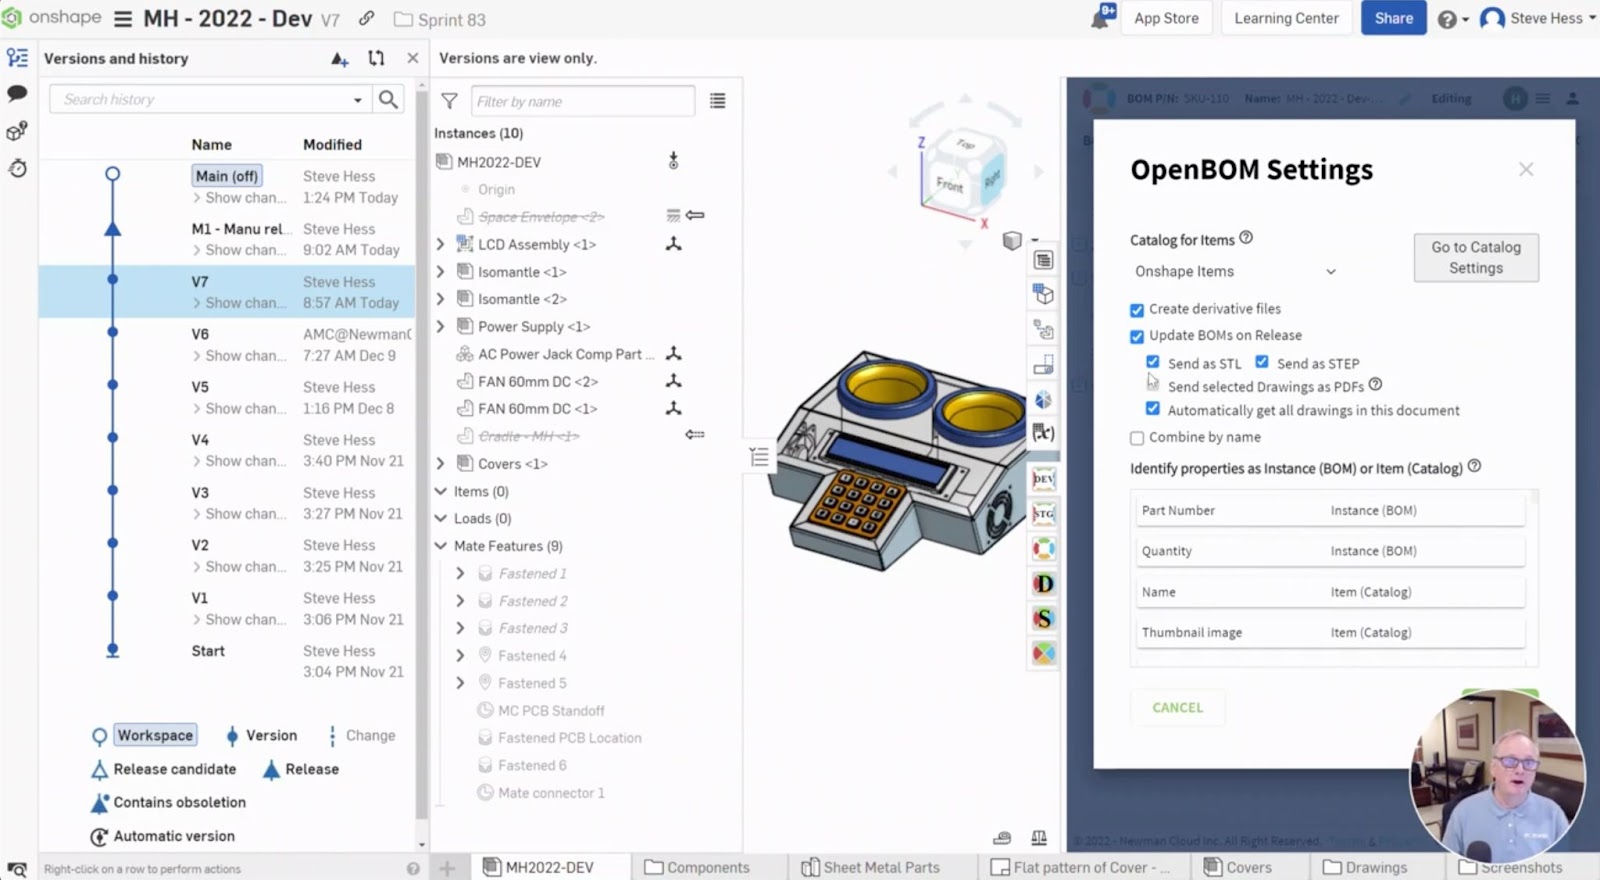Viewport: 1600px width, 880px height.
Task: Click the blue Share button
Action: (x=1393, y=18)
